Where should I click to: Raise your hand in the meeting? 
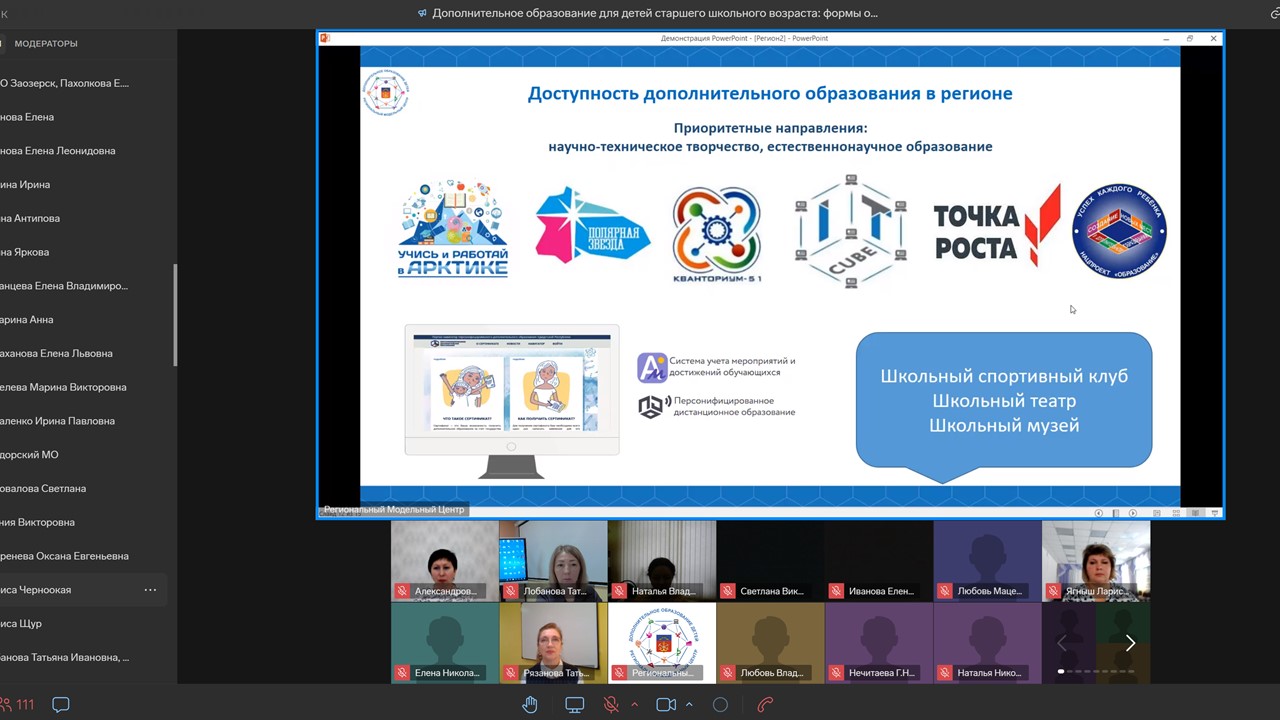(530, 705)
